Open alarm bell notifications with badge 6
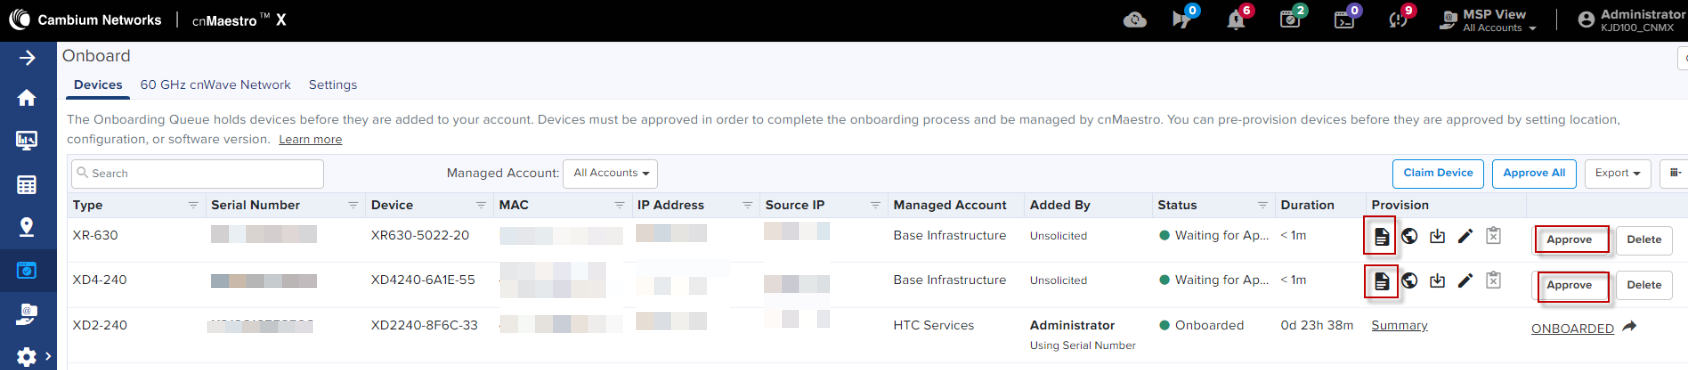The image size is (1688, 370). coord(1237,19)
